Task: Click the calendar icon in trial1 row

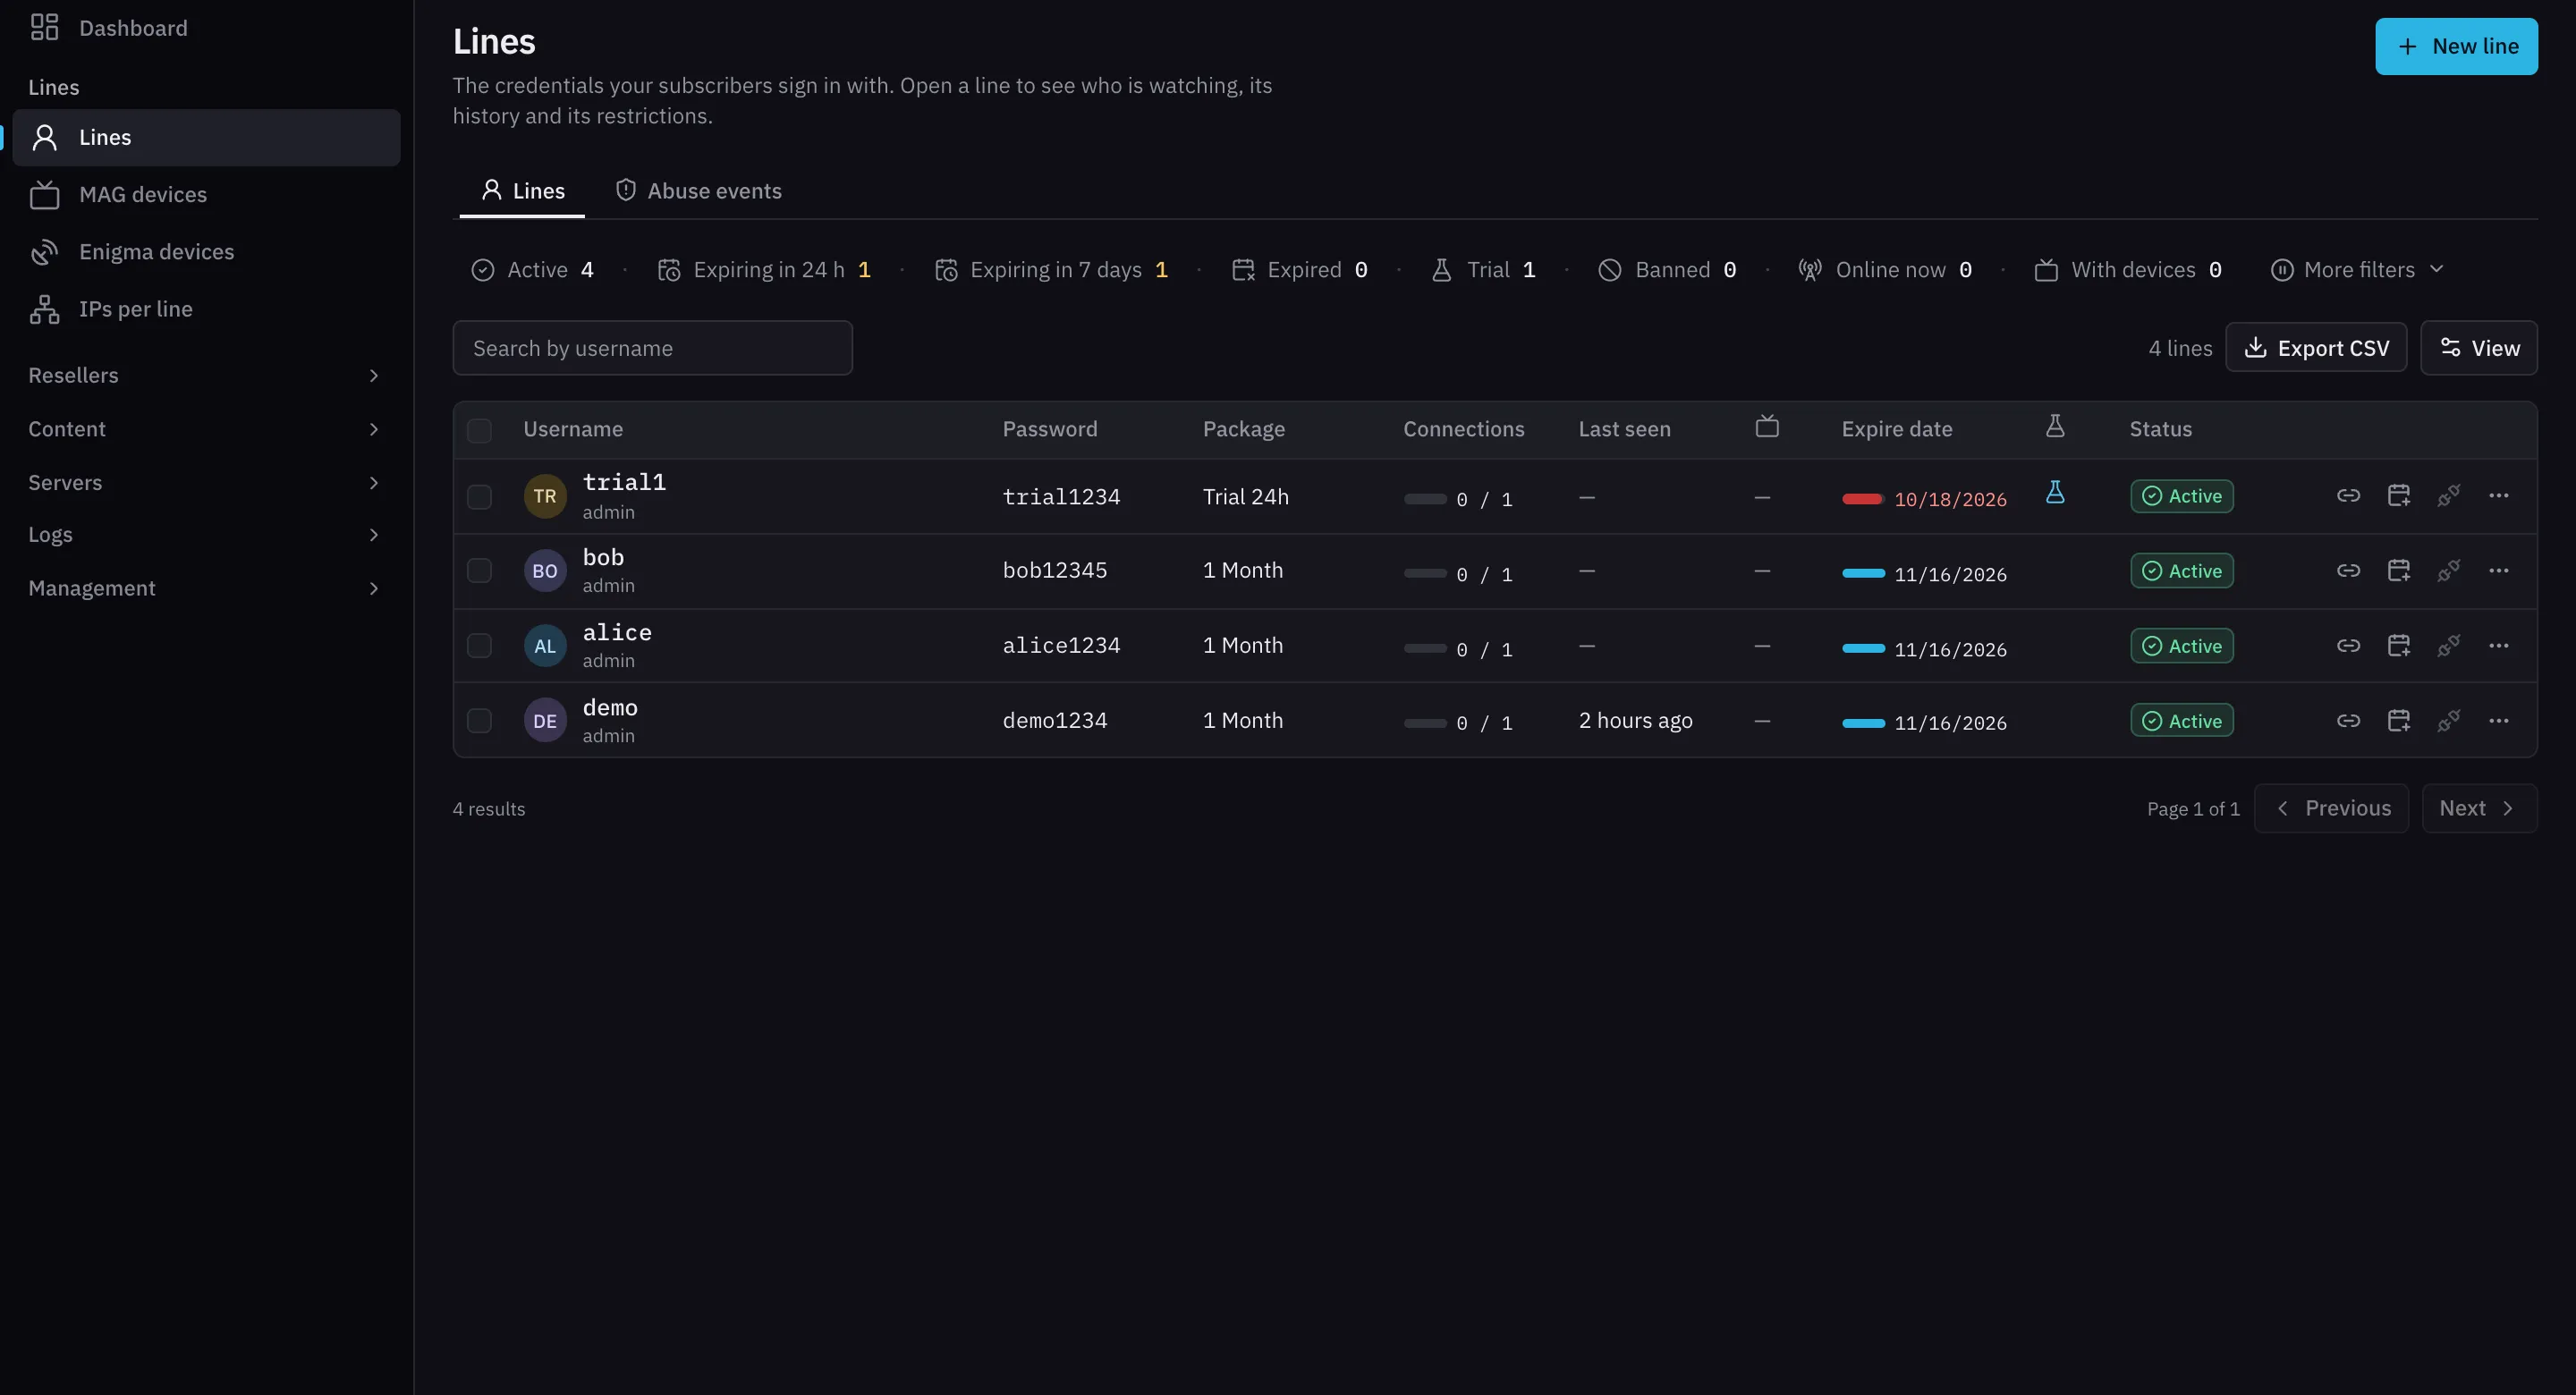Action: pyautogui.click(x=2398, y=496)
